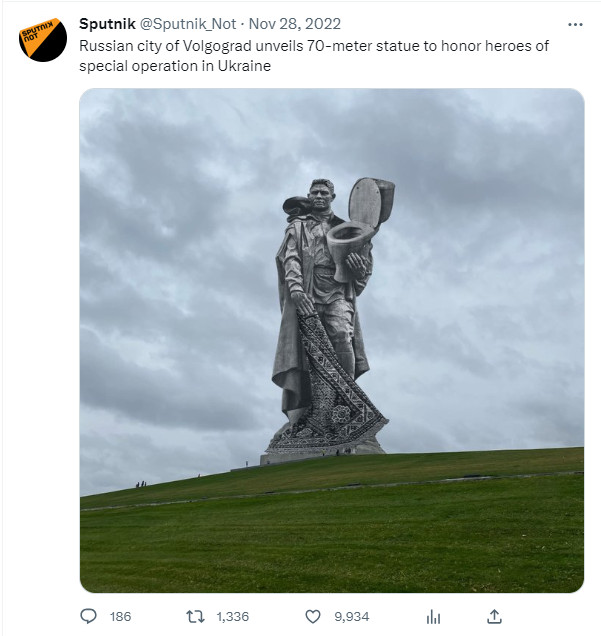Like the tweet with the heart icon

click(x=313, y=617)
